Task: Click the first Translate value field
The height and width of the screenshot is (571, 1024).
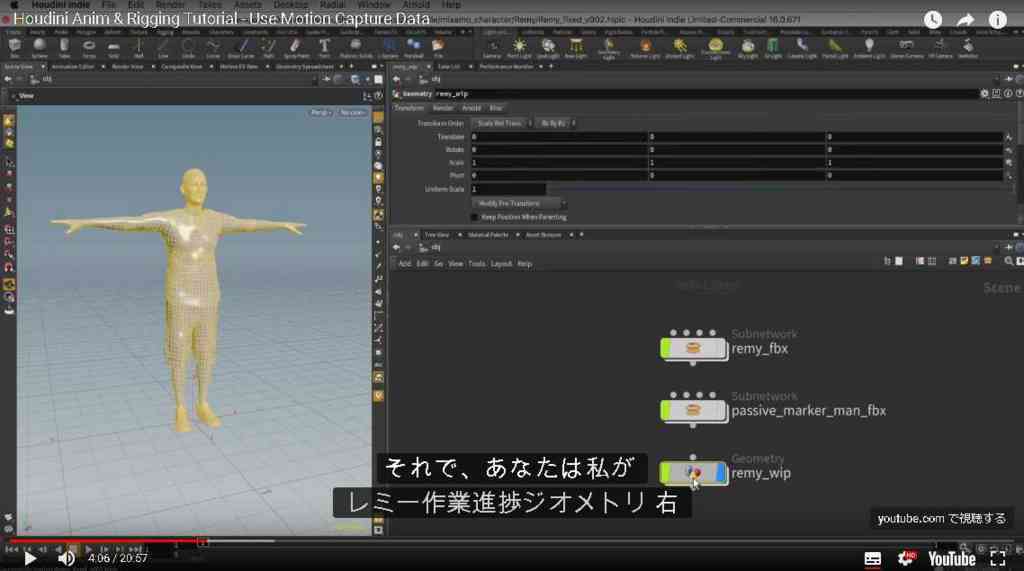Action: pos(559,137)
